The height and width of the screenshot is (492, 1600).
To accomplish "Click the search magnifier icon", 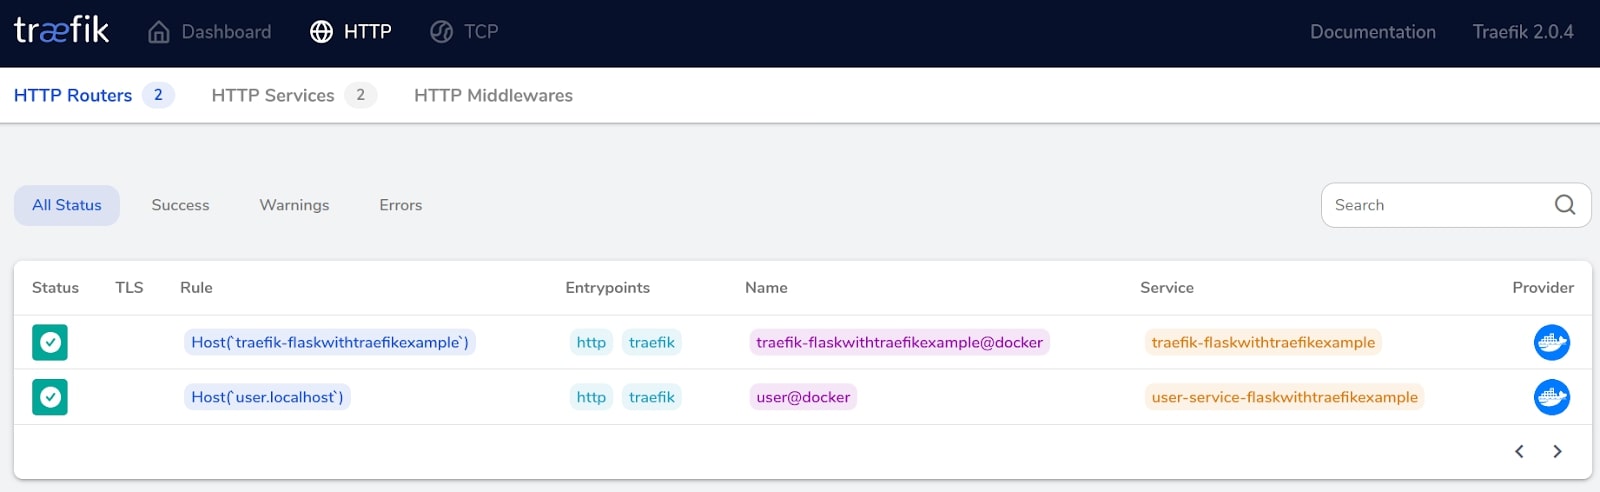I will click(x=1565, y=205).
